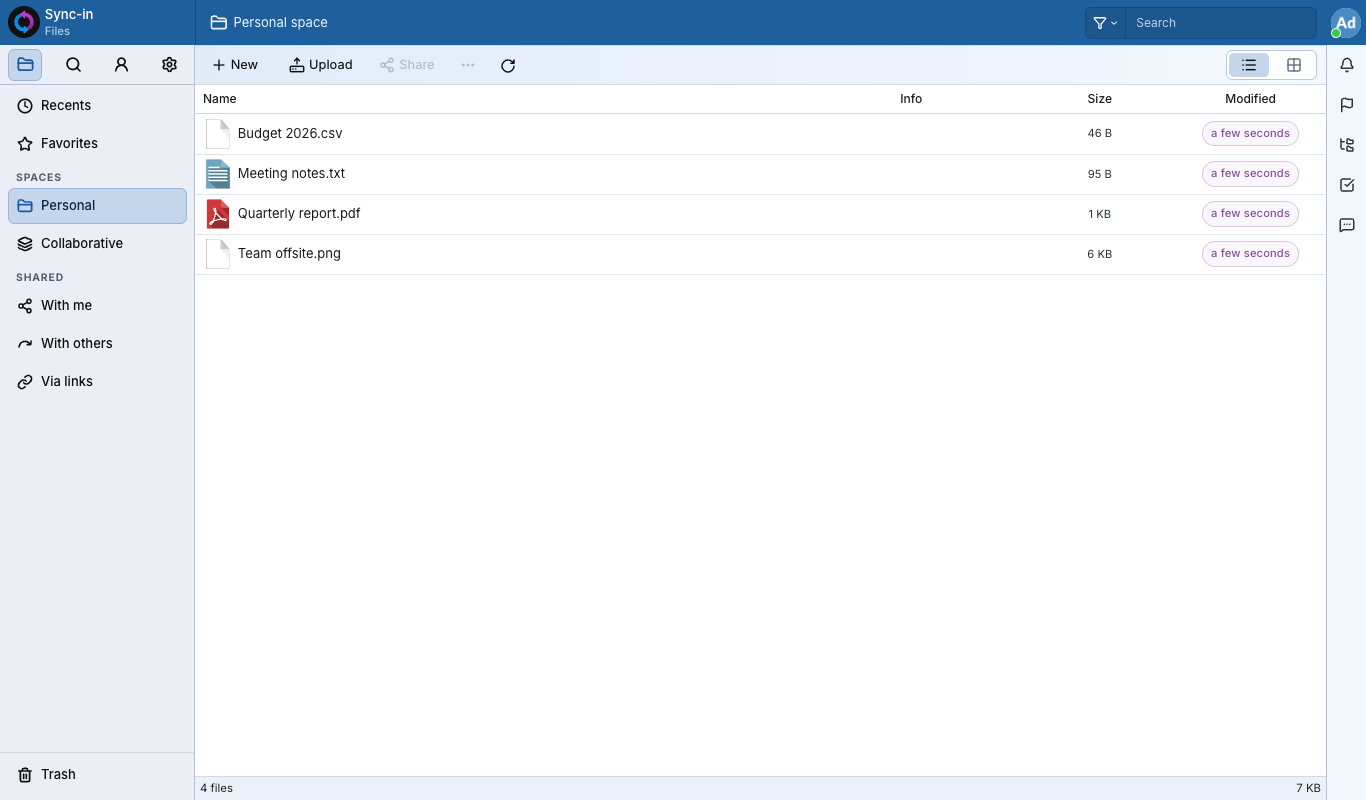Viewport: 1366px width, 800px height.
Task: Open the Trash
Action: 97,775
